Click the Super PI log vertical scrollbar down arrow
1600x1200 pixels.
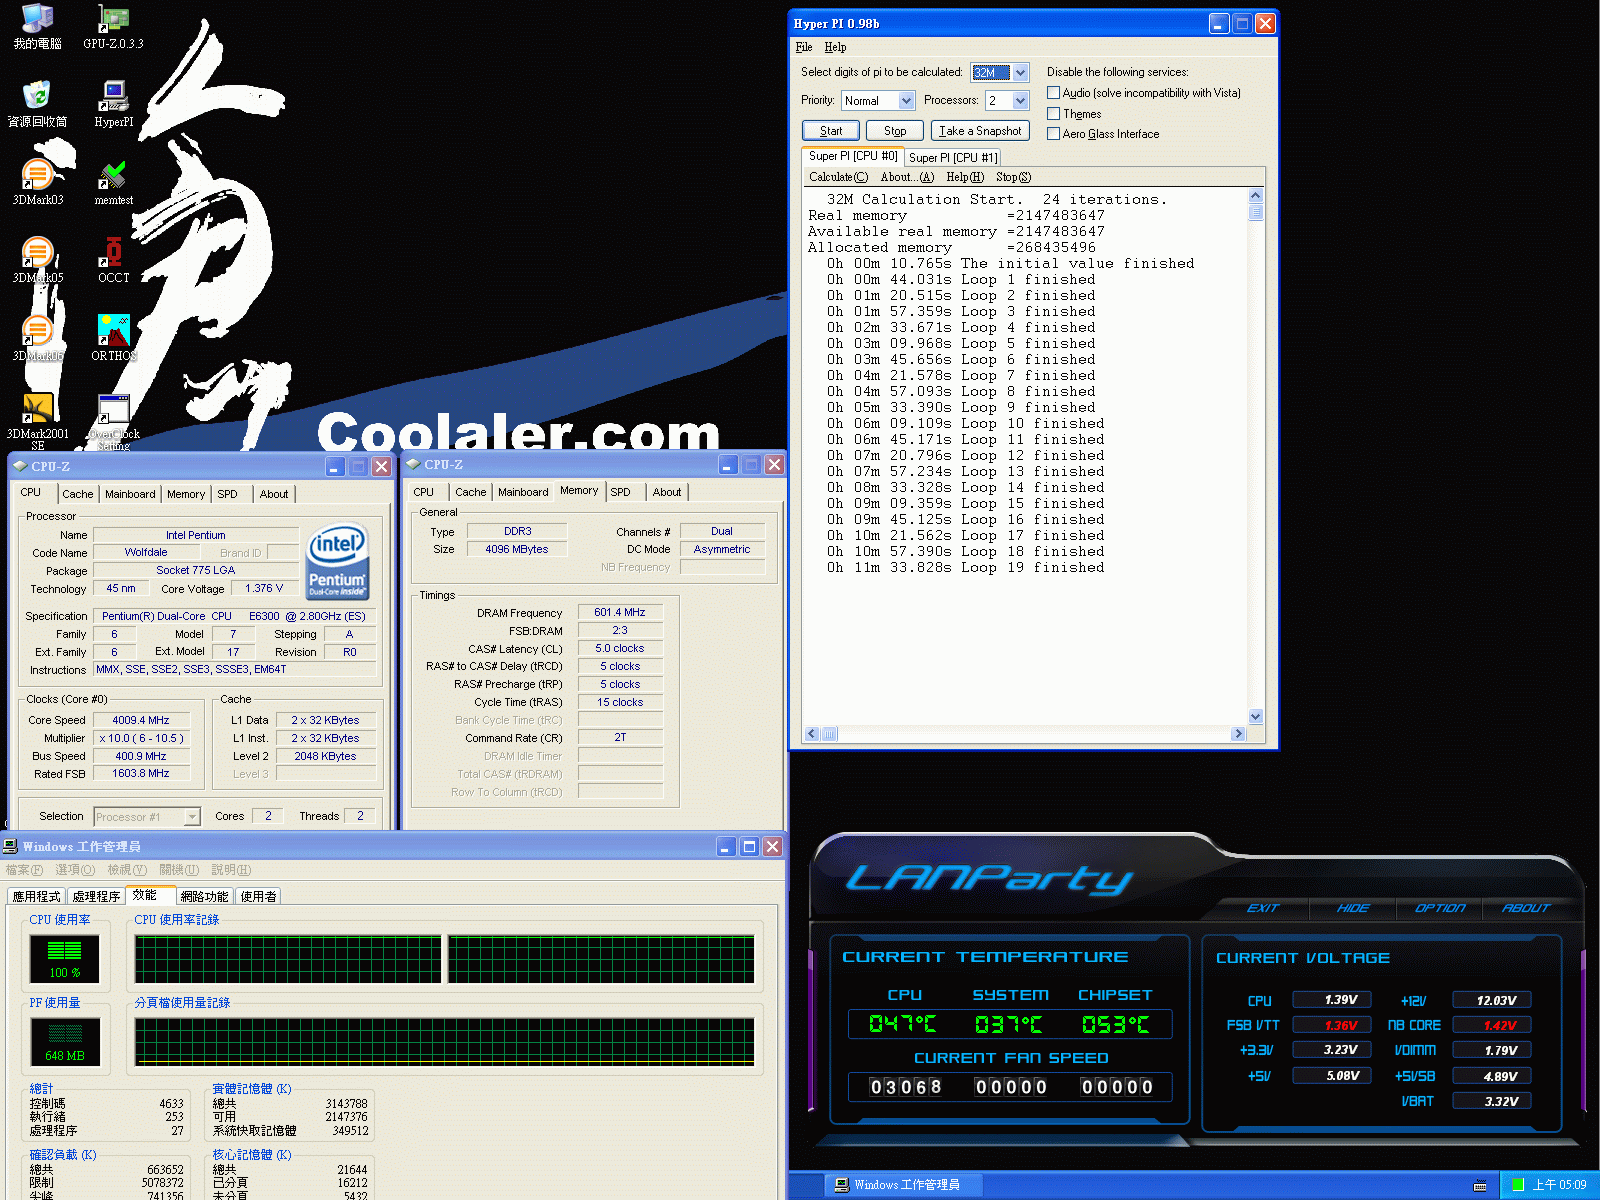(x=1256, y=717)
